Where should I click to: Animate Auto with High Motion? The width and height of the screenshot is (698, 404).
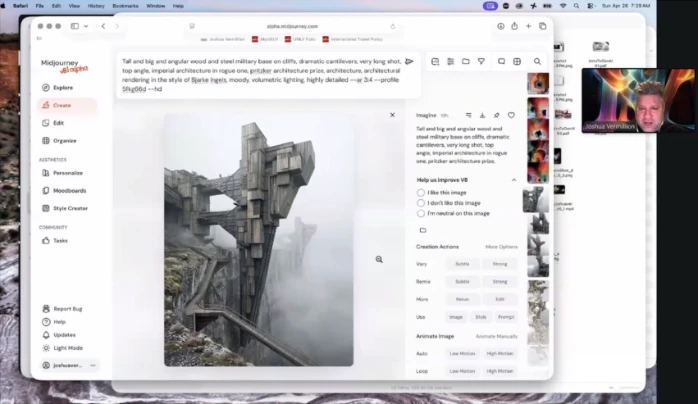coord(500,354)
